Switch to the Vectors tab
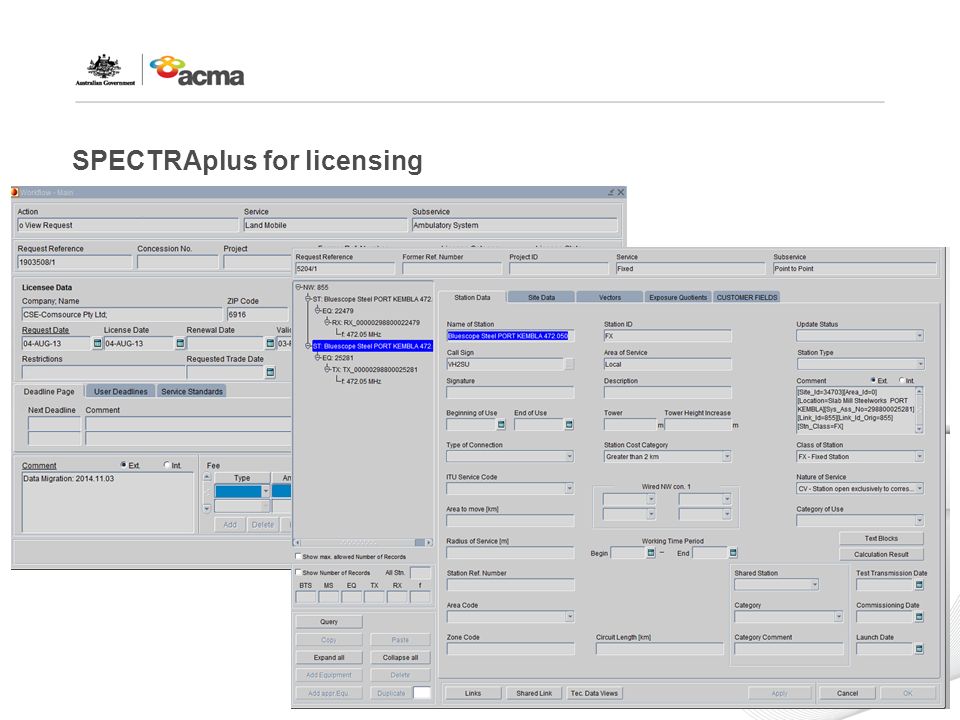This screenshot has width=960, height=720. point(610,298)
